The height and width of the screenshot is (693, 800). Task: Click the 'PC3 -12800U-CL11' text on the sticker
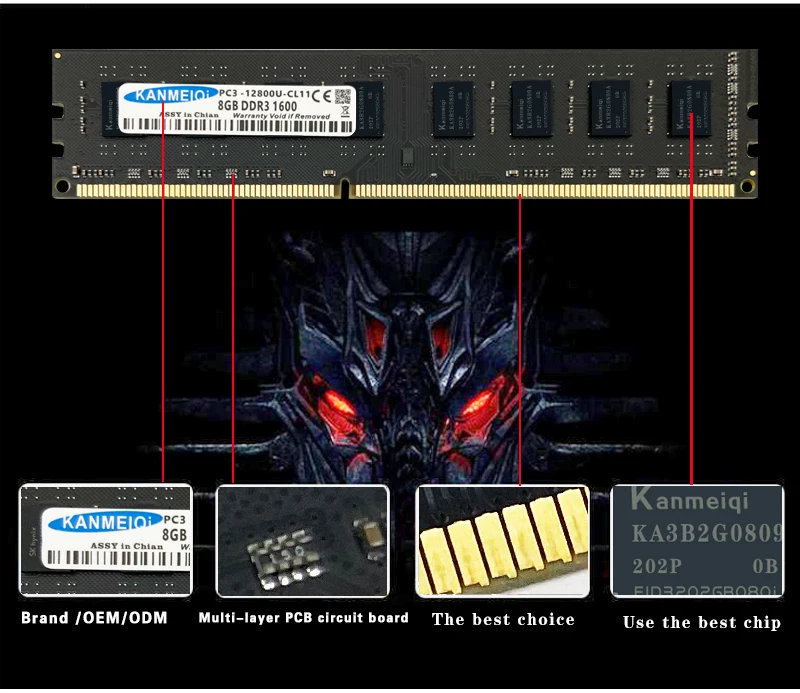tap(264, 93)
